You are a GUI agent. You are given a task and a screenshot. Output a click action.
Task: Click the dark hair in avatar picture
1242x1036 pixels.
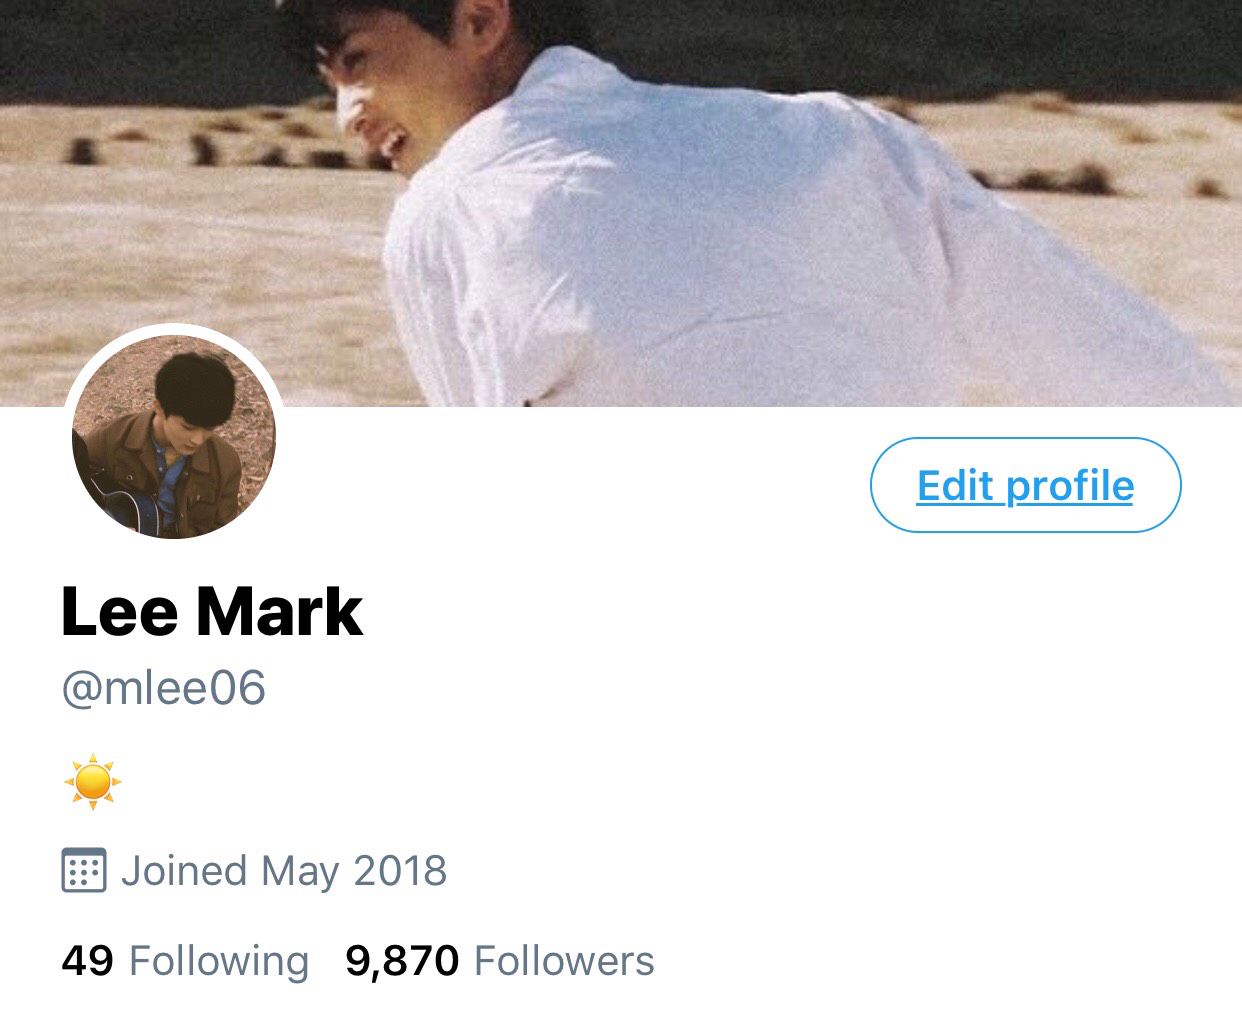click(197, 387)
